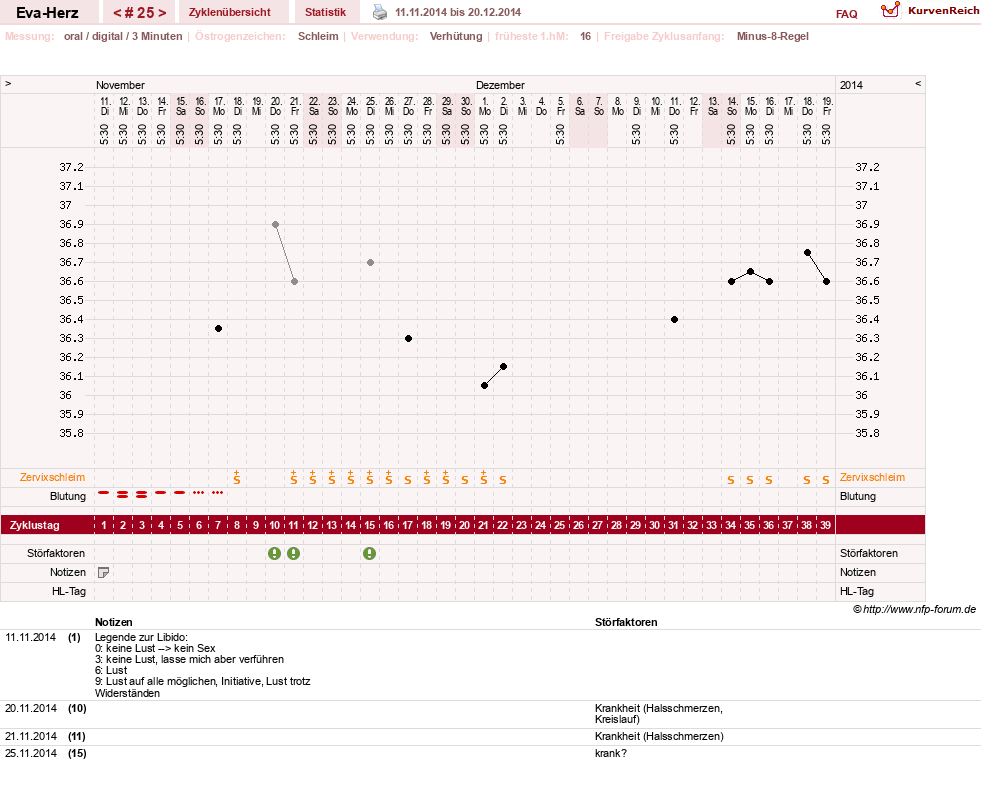Image resolution: width=981 pixels, height=807 pixels.
Task: Click the spotting marker on cycle day 7
Action: [218, 493]
